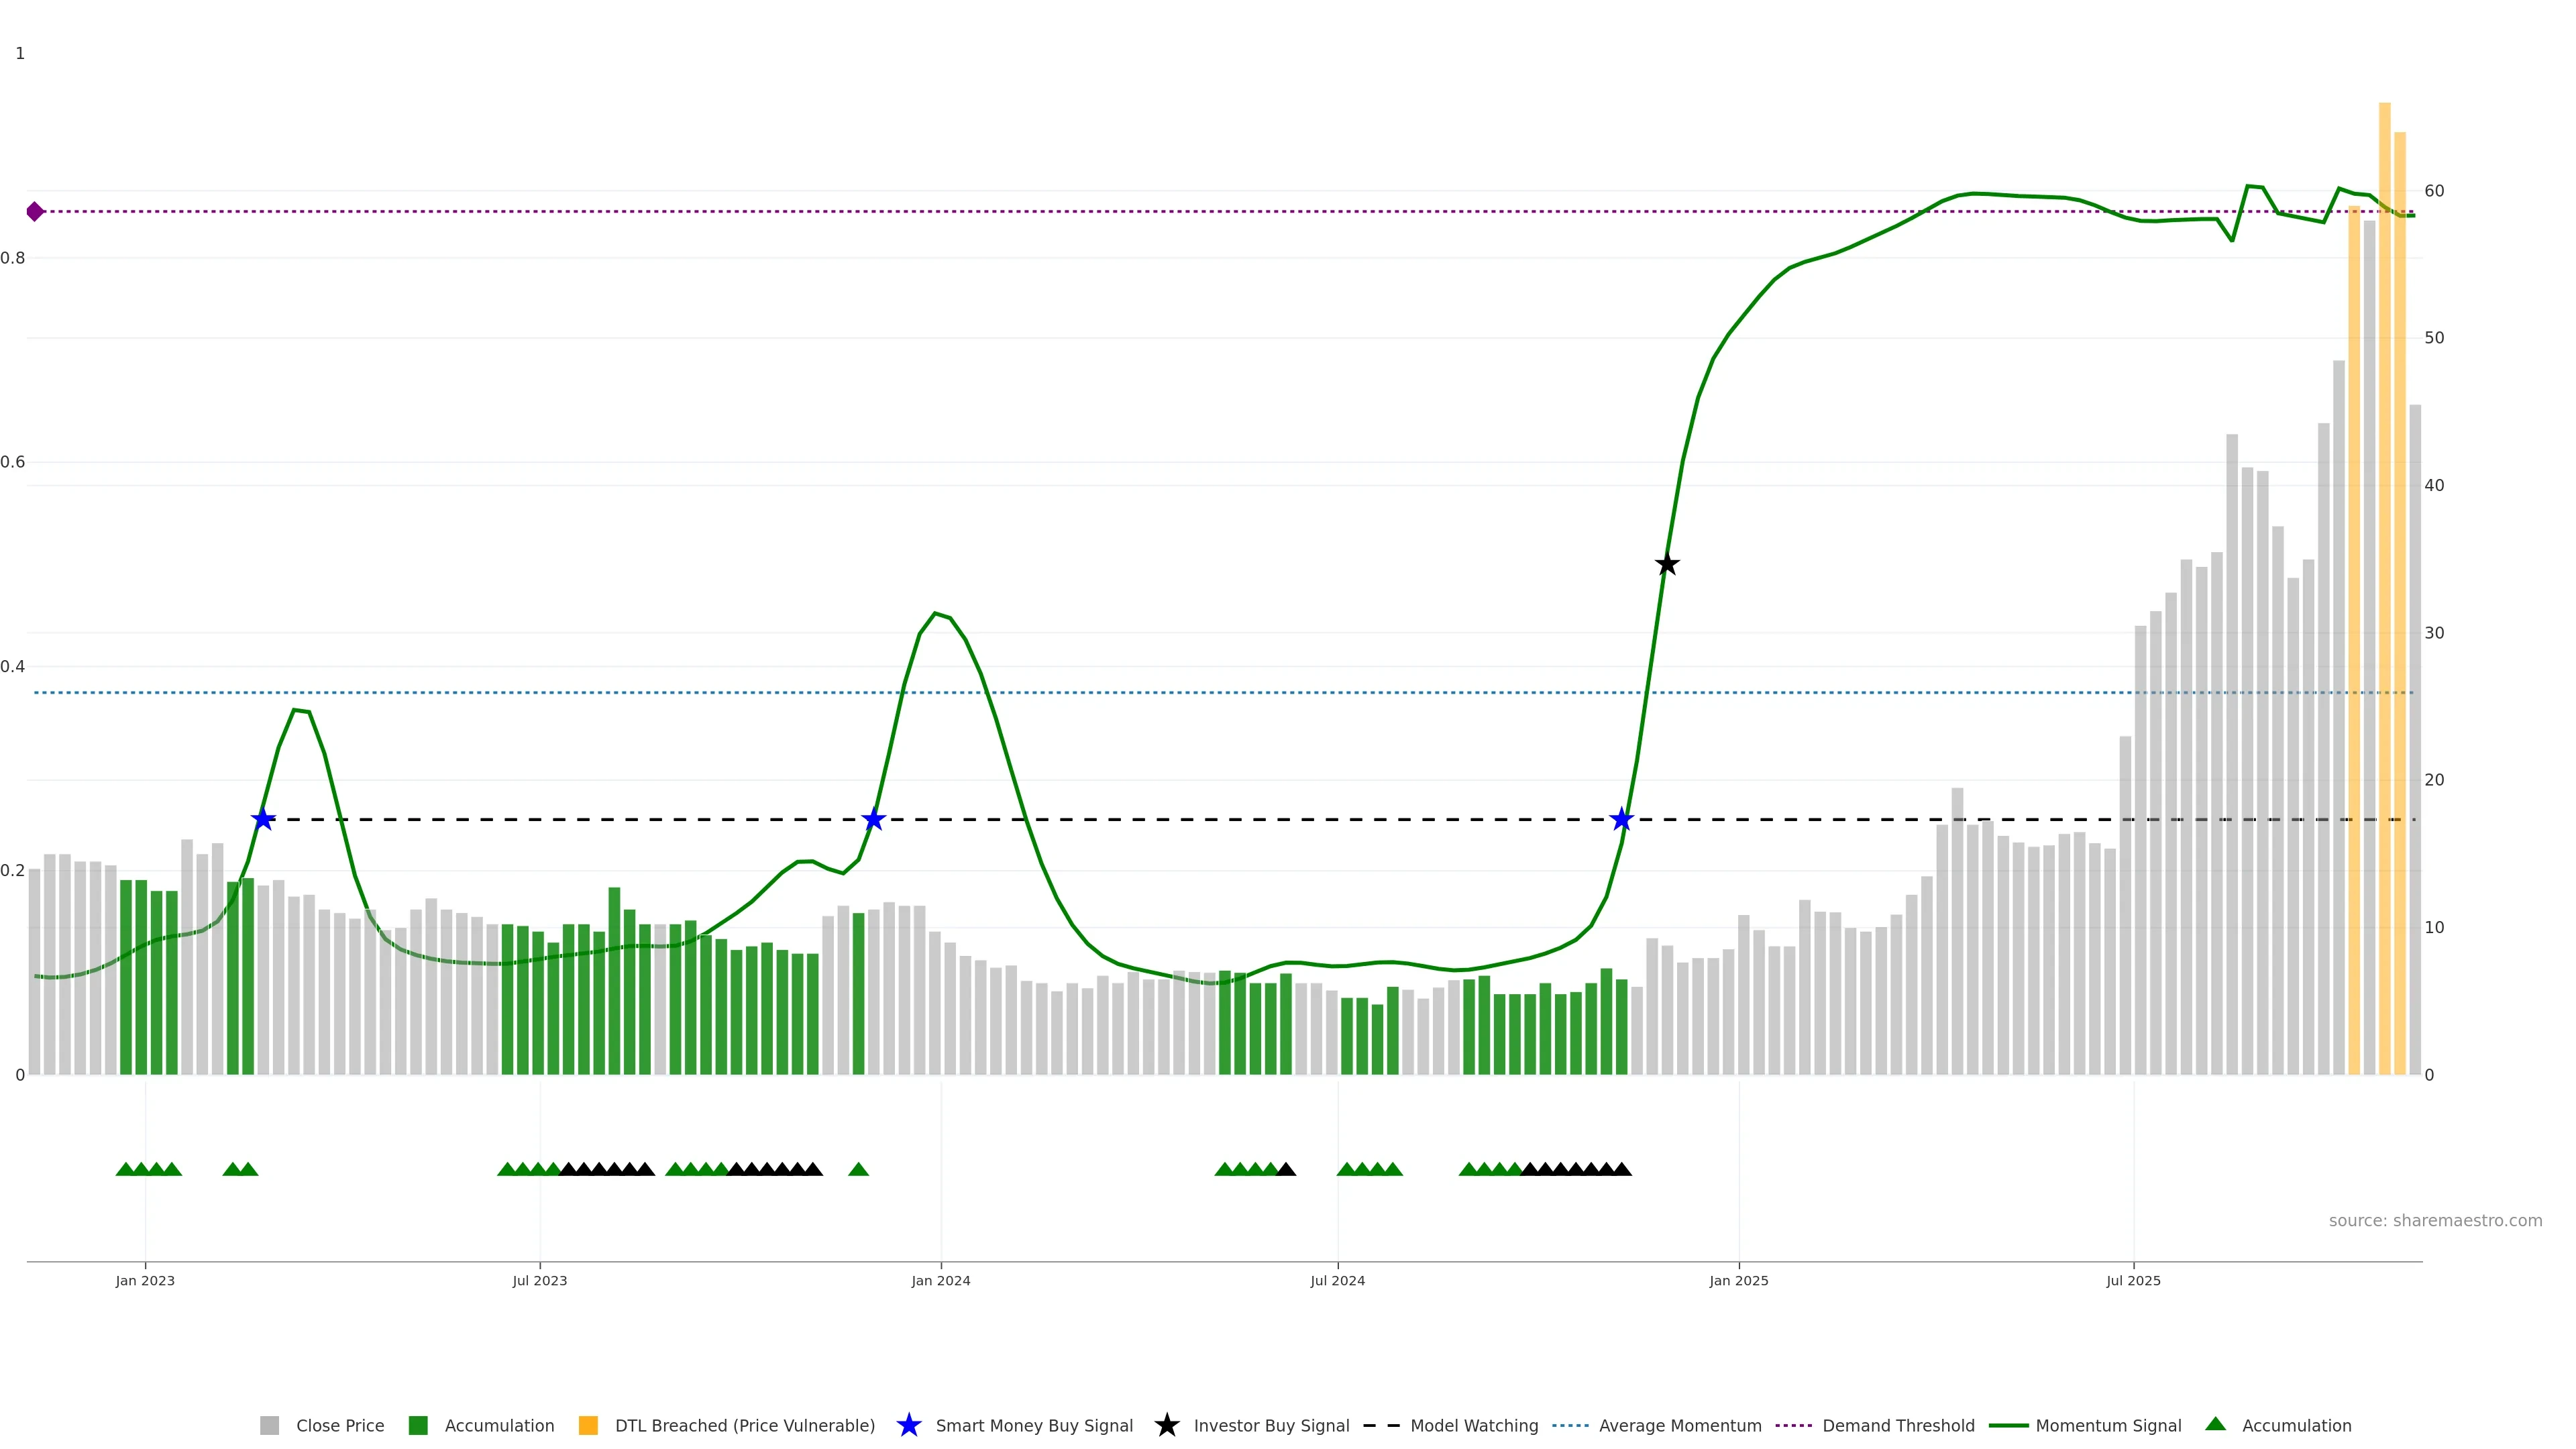
Task: Click the lone green triangle before Jan 2024
Action: (858, 1169)
